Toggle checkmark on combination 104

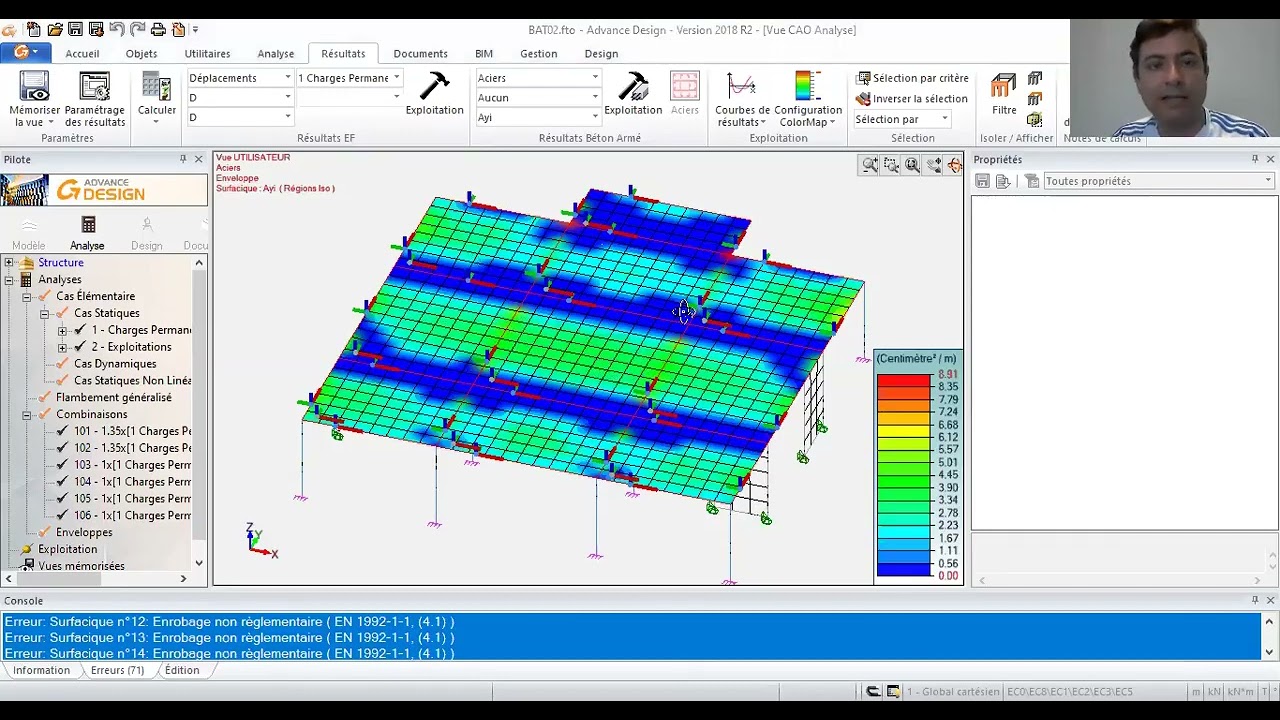click(62, 482)
